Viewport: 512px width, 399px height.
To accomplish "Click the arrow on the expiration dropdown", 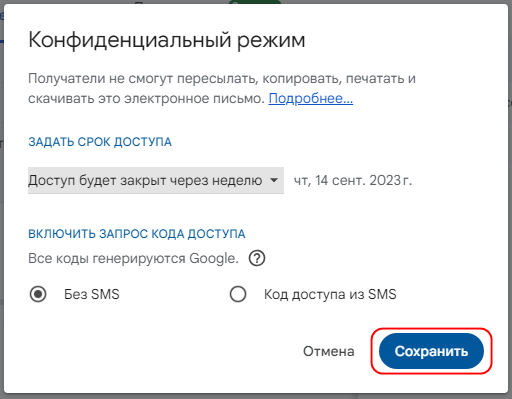I will (274, 180).
